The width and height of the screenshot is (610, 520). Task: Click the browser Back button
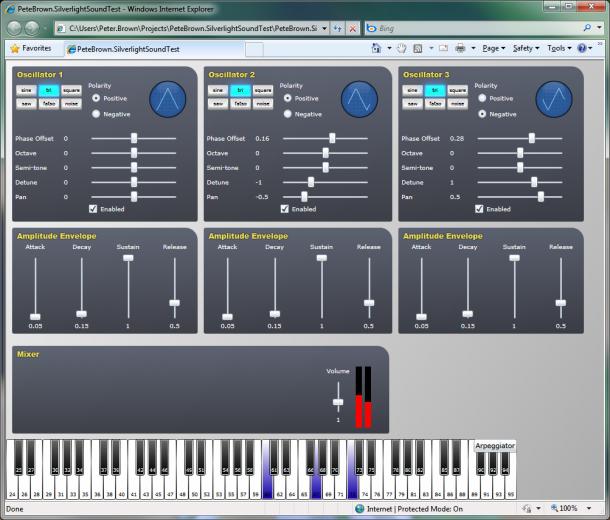coord(14,28)
